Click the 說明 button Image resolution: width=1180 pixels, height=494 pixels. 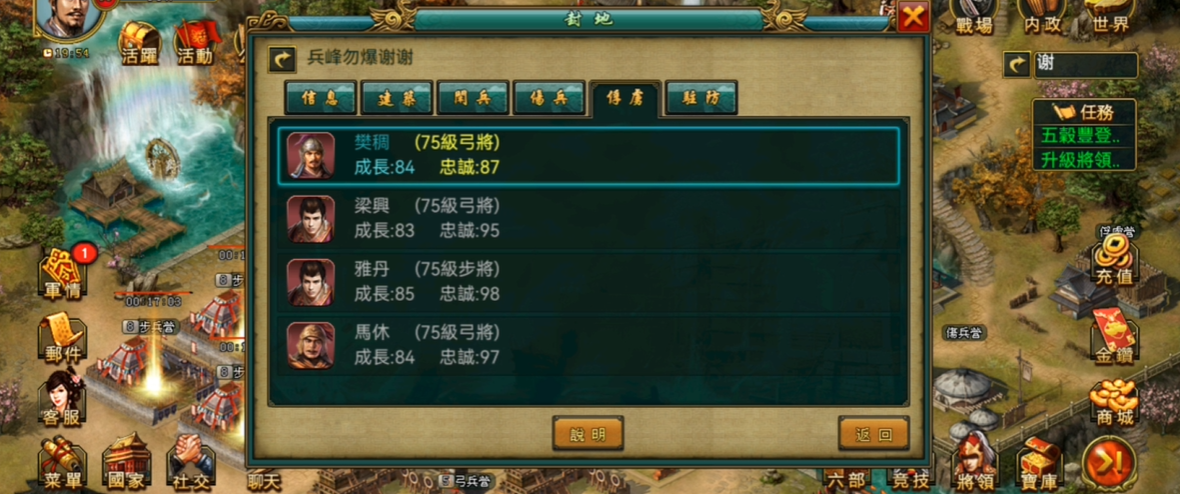pos(588,434)
